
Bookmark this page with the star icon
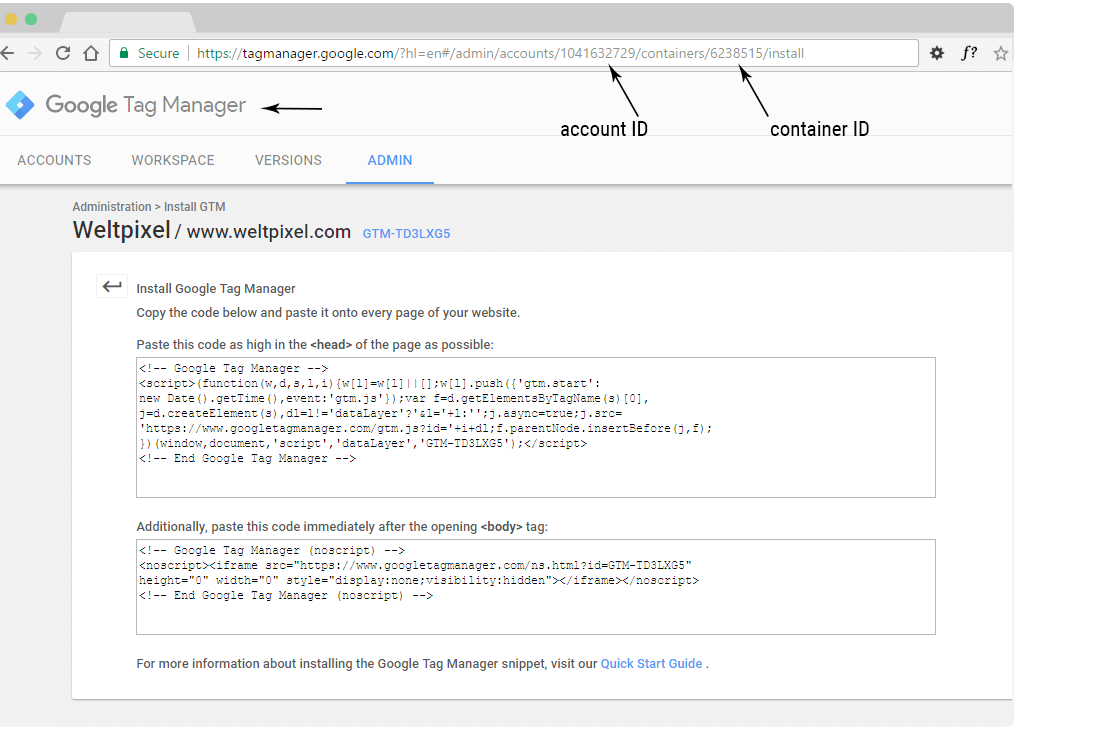tap(1000, 54)
